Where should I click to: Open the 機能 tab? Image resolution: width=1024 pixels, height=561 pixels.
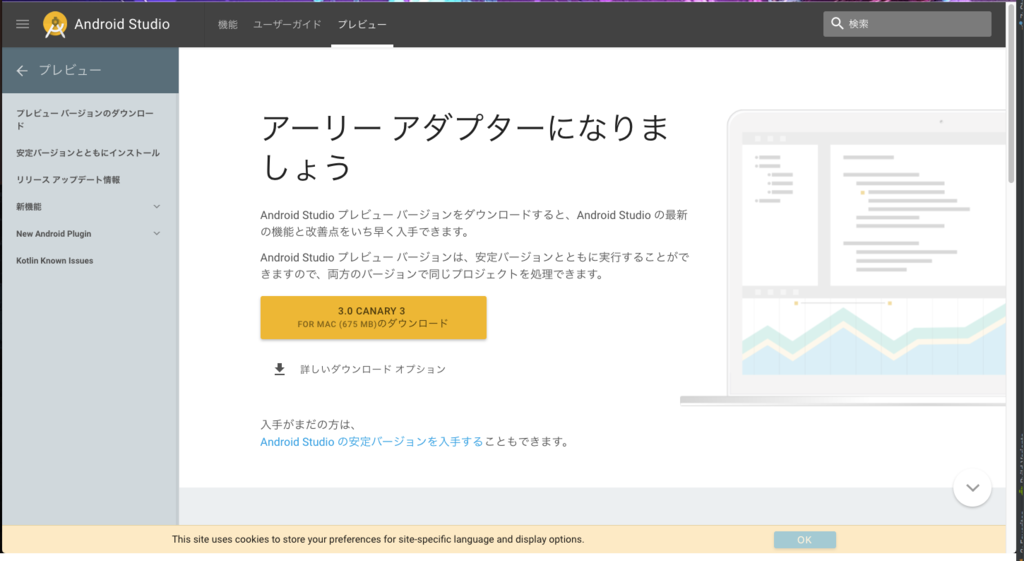tap(227, 24)
